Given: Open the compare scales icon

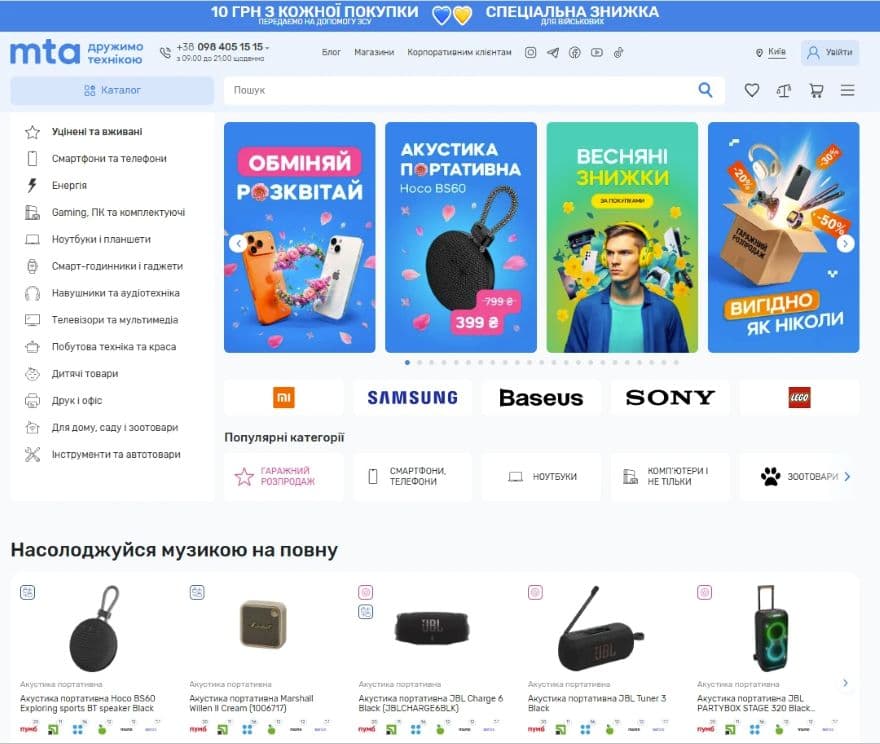Looking at the screenshot, I should 784,90.
